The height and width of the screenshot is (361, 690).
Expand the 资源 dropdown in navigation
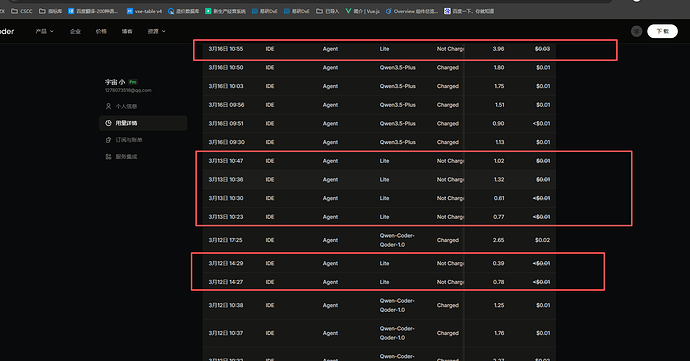pyautogui.click(x=157, y=31)
